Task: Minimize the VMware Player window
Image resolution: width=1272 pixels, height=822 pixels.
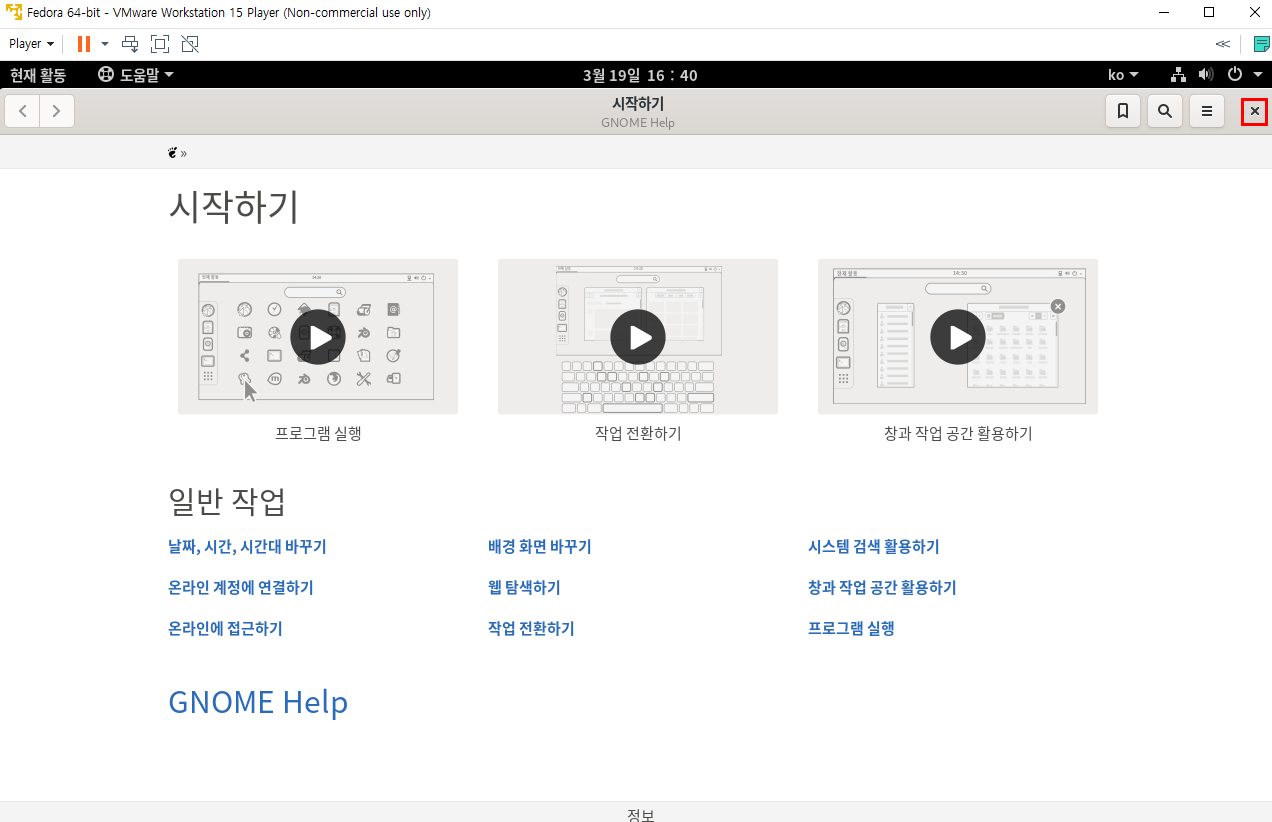Action: (x=1164, y=12)
